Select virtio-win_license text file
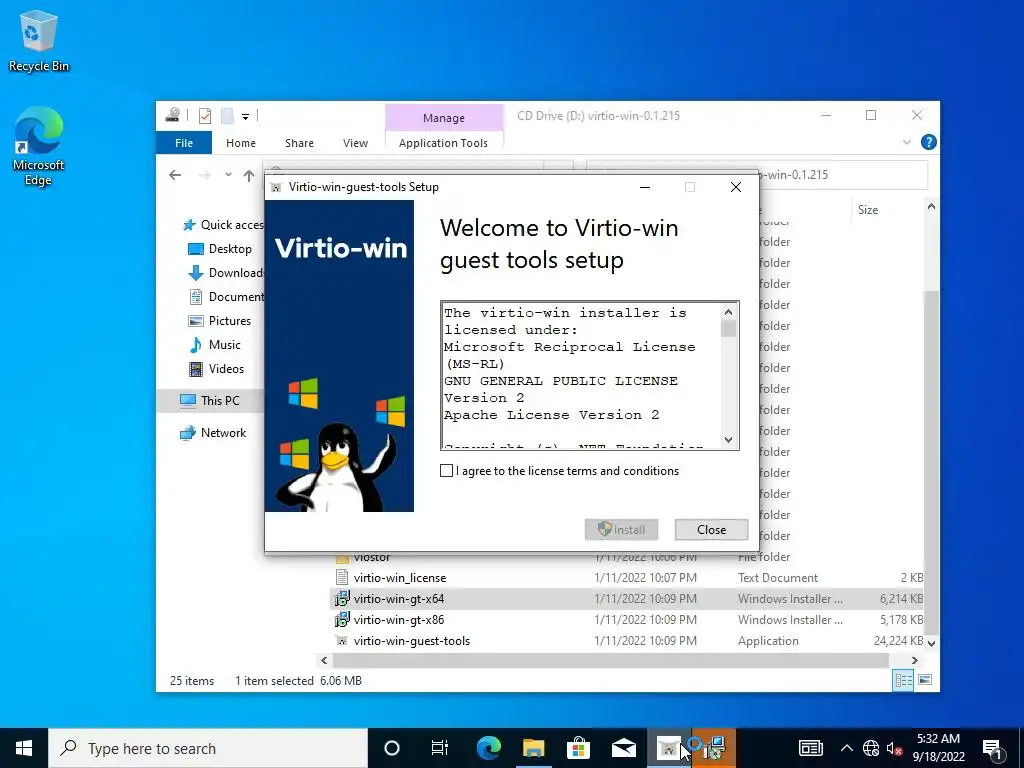The image size is (1024, 768). pyautogui.click(x=400, y=578)
